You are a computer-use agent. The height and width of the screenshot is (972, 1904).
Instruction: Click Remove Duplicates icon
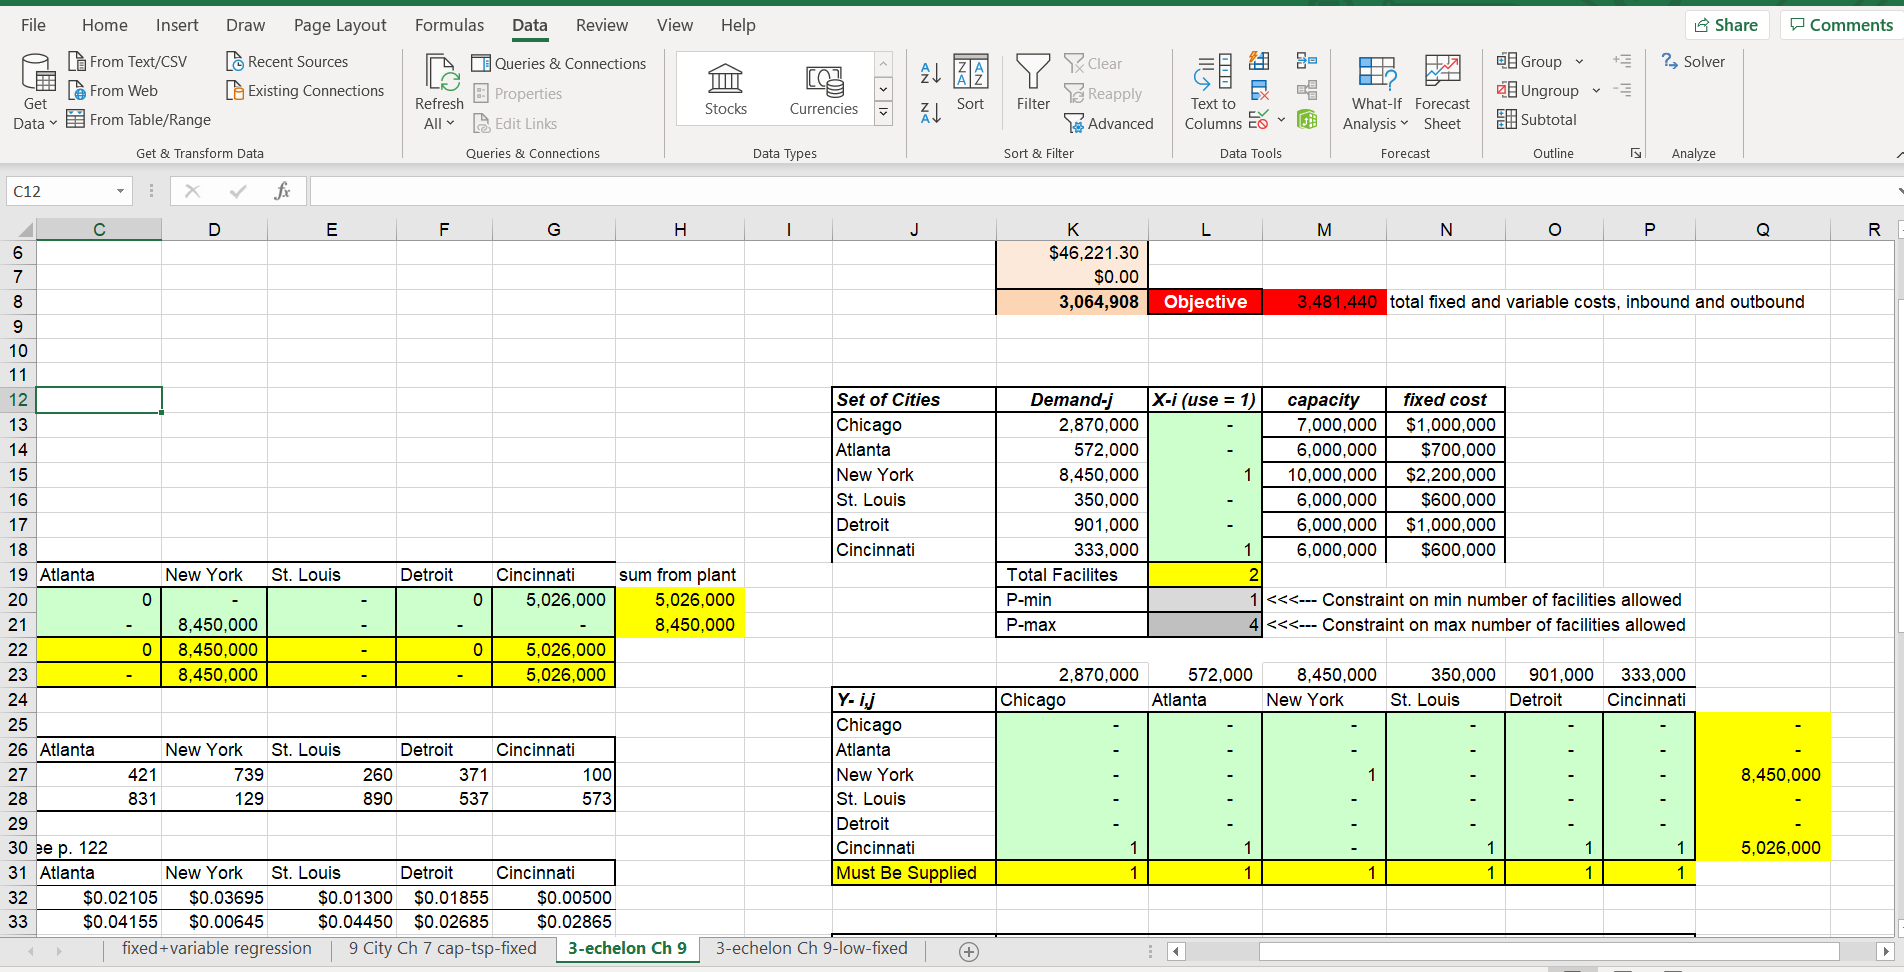pos(1260,90)
